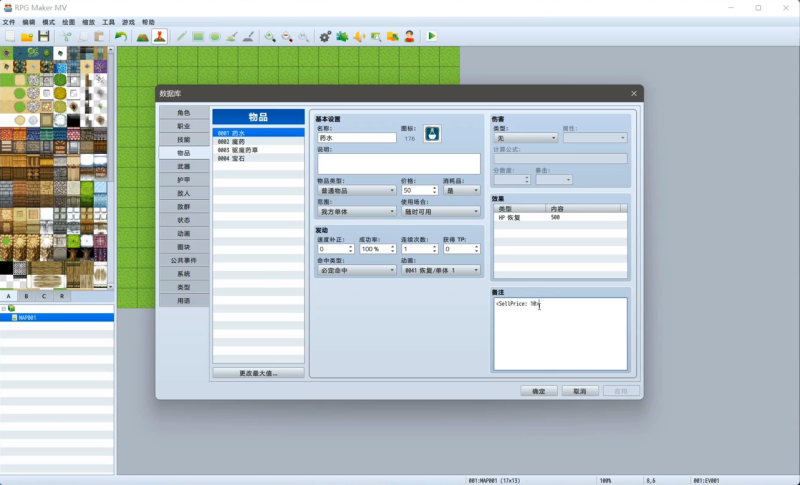Start Playtest with the green play icon
The width and height of the screenshot is (800, 485).
[x=431, y=36]
